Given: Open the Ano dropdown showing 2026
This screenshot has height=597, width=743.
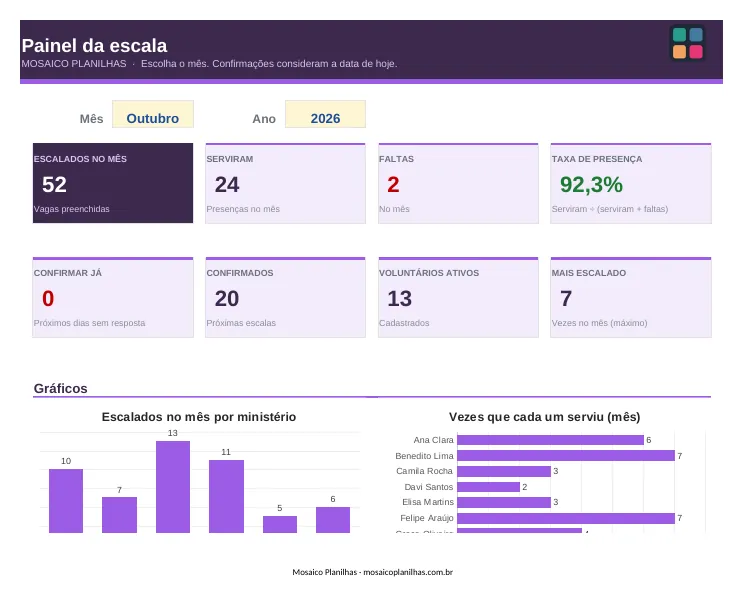Looking at the screenshot, I should (x=325, y=114).
